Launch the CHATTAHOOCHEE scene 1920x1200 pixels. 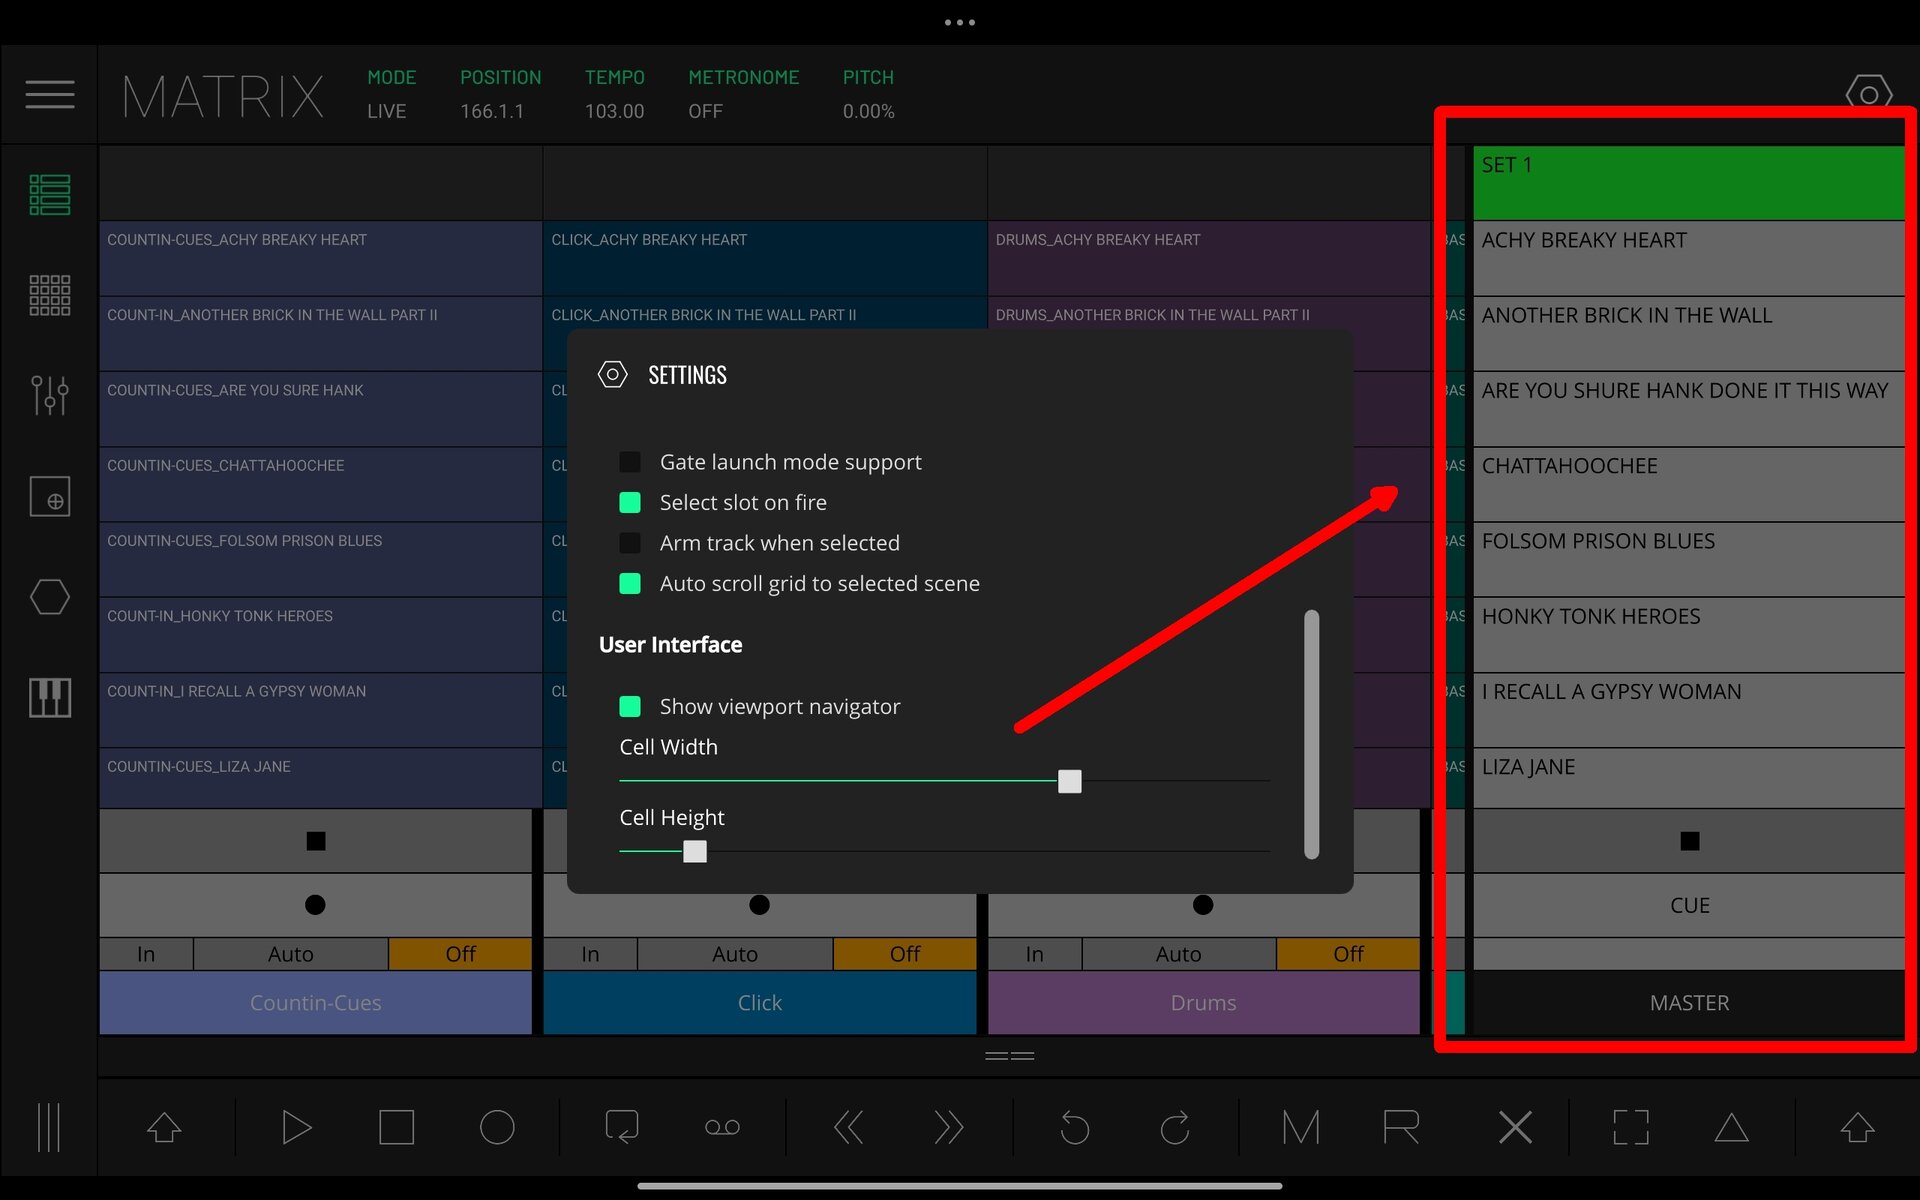point(1688,484)
